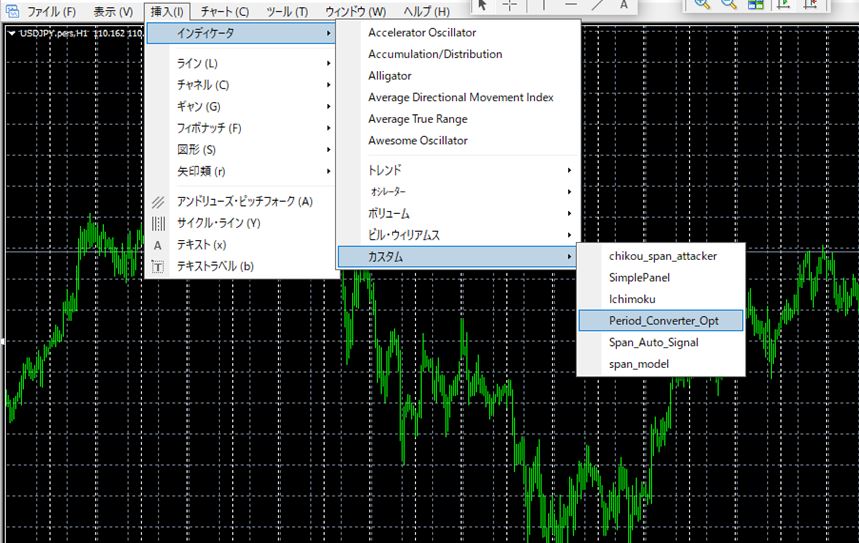Select the cursor arrow tool
The width and height of the screenshot is (859, 543).
click(x=483, y=4)
